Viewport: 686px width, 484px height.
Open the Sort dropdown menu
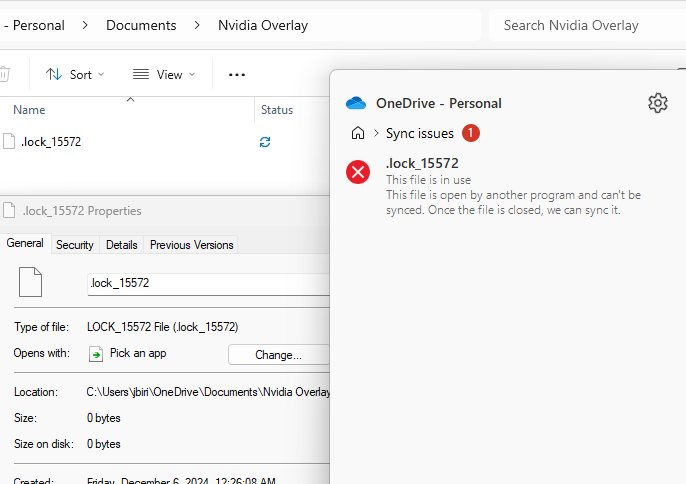[x=75, y=74]
